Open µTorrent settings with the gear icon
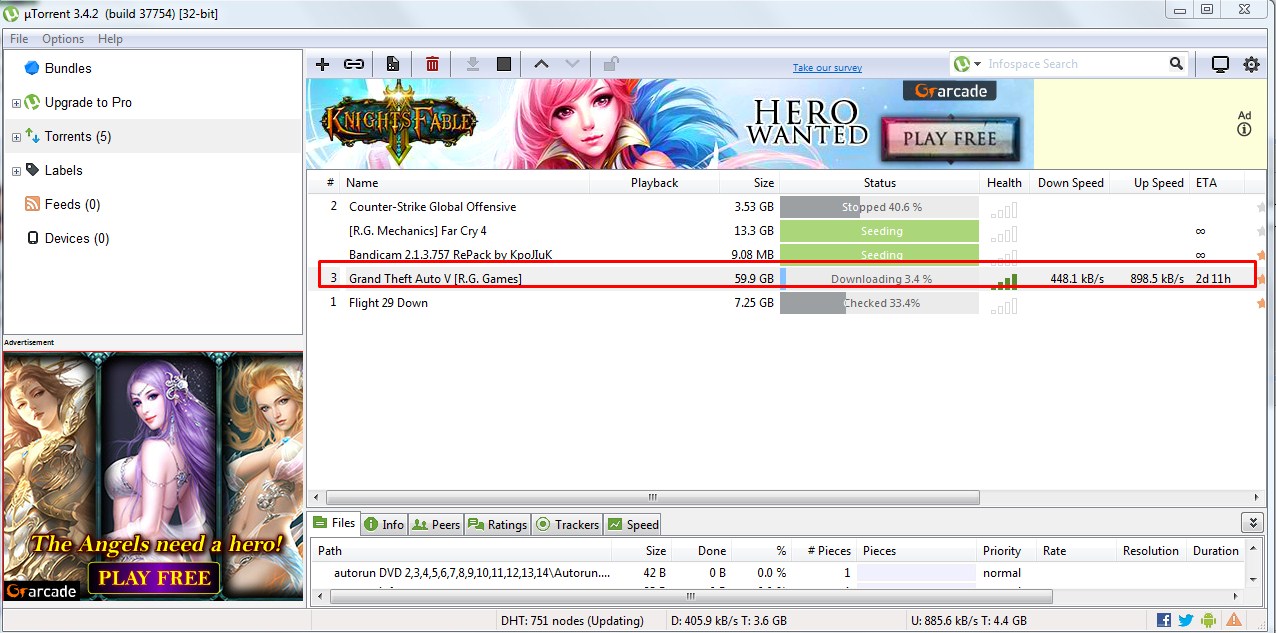The height and width of the screenshot is (633, 1276). point(1251,63)
